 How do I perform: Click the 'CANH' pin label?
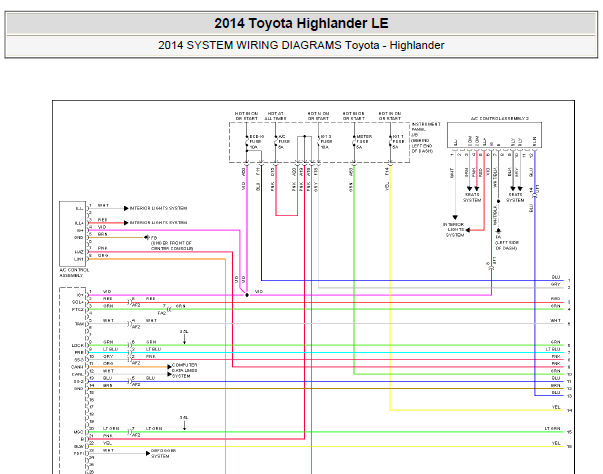click(x=78, y=367)
